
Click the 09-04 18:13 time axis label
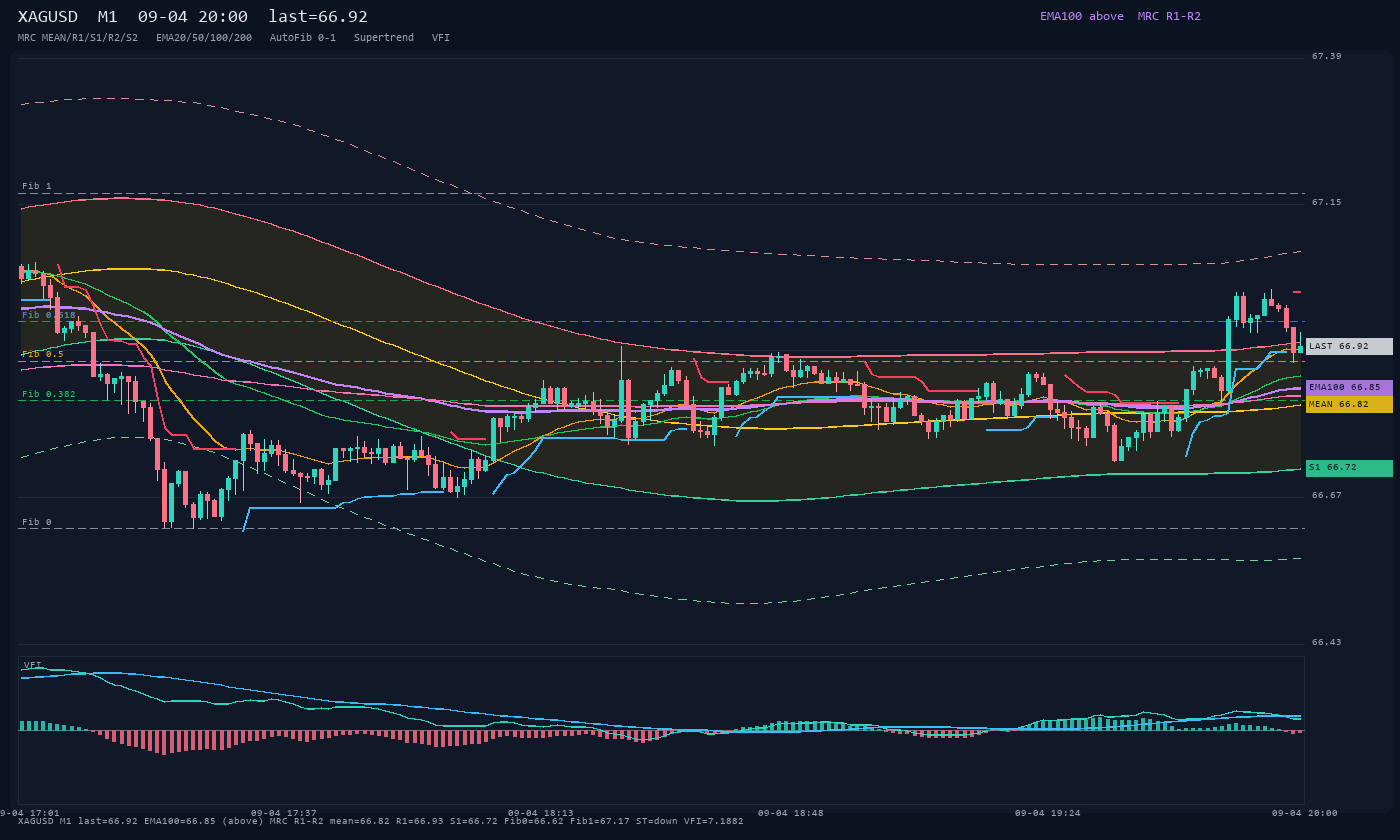pyautogui.click(x=541, y=813)
